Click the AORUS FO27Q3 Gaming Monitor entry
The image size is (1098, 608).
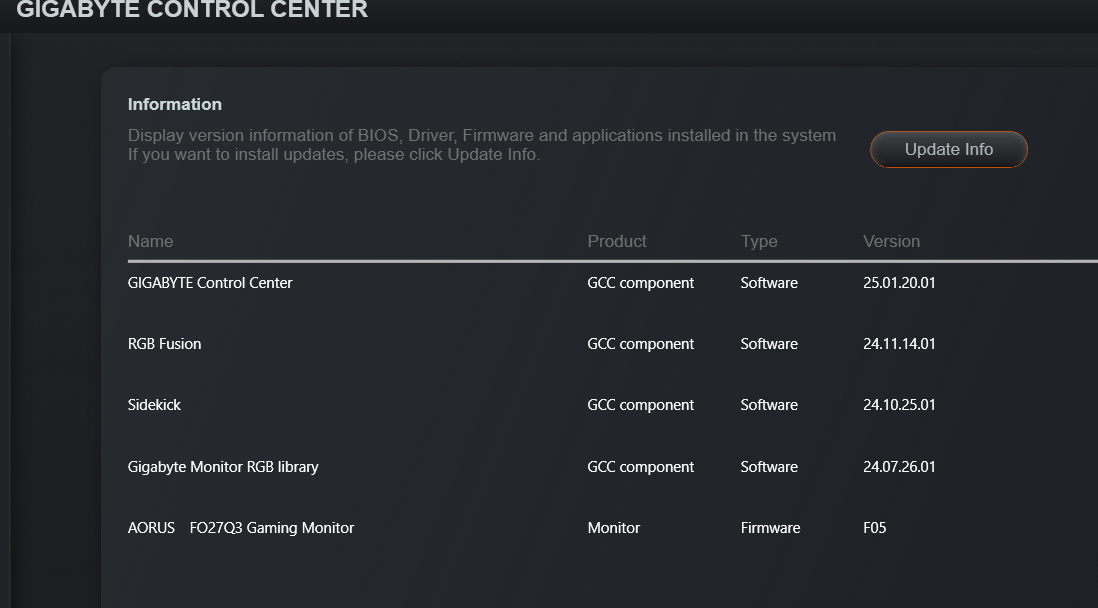click(241, 528)
